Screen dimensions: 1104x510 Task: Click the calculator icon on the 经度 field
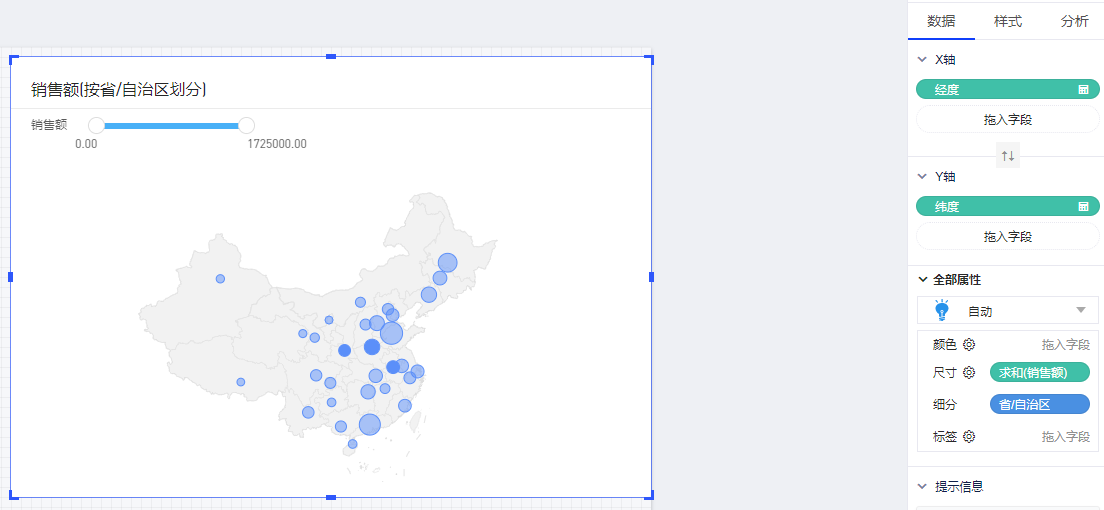[1083, 90]
